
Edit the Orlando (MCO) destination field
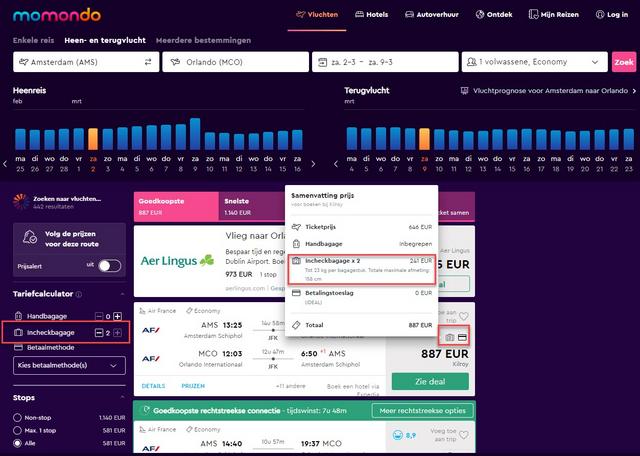(x=236, y=62)
